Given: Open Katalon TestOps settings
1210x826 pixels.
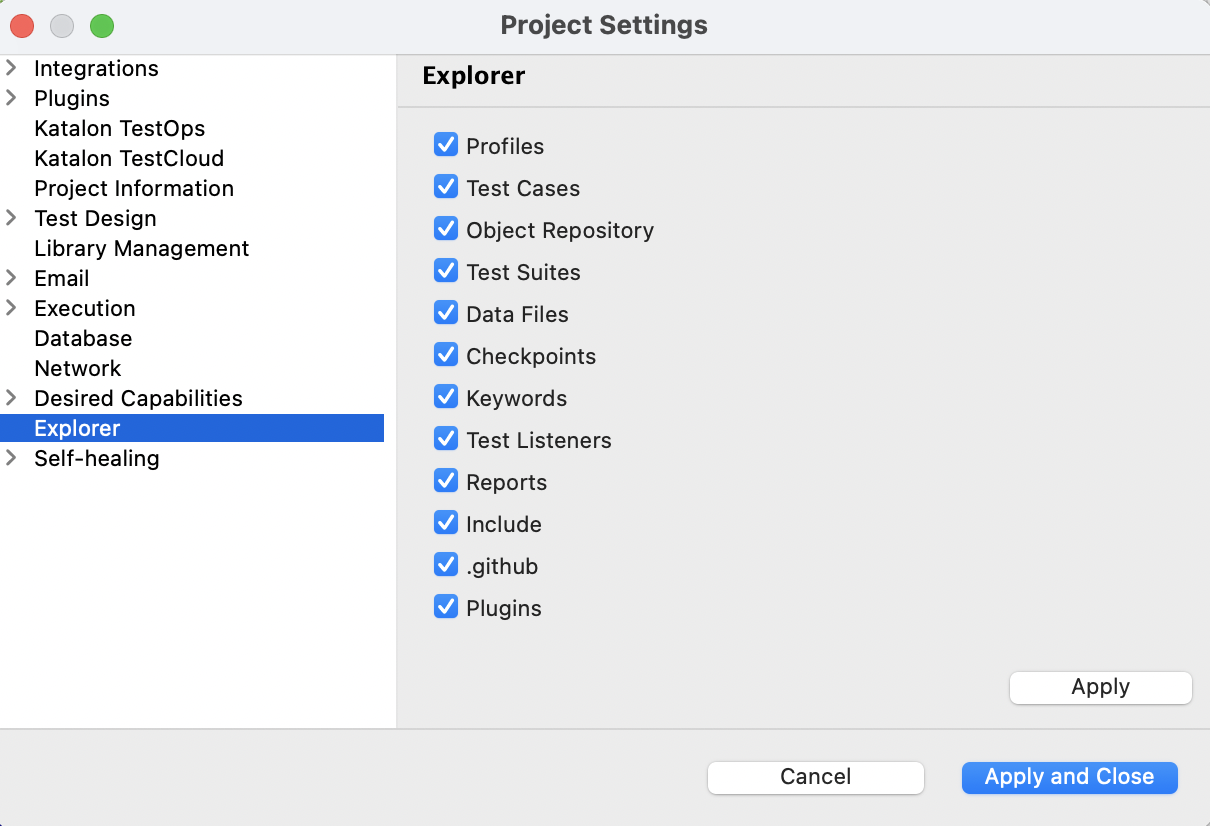Looking at the screenshot, I should [x=119, y=128].
